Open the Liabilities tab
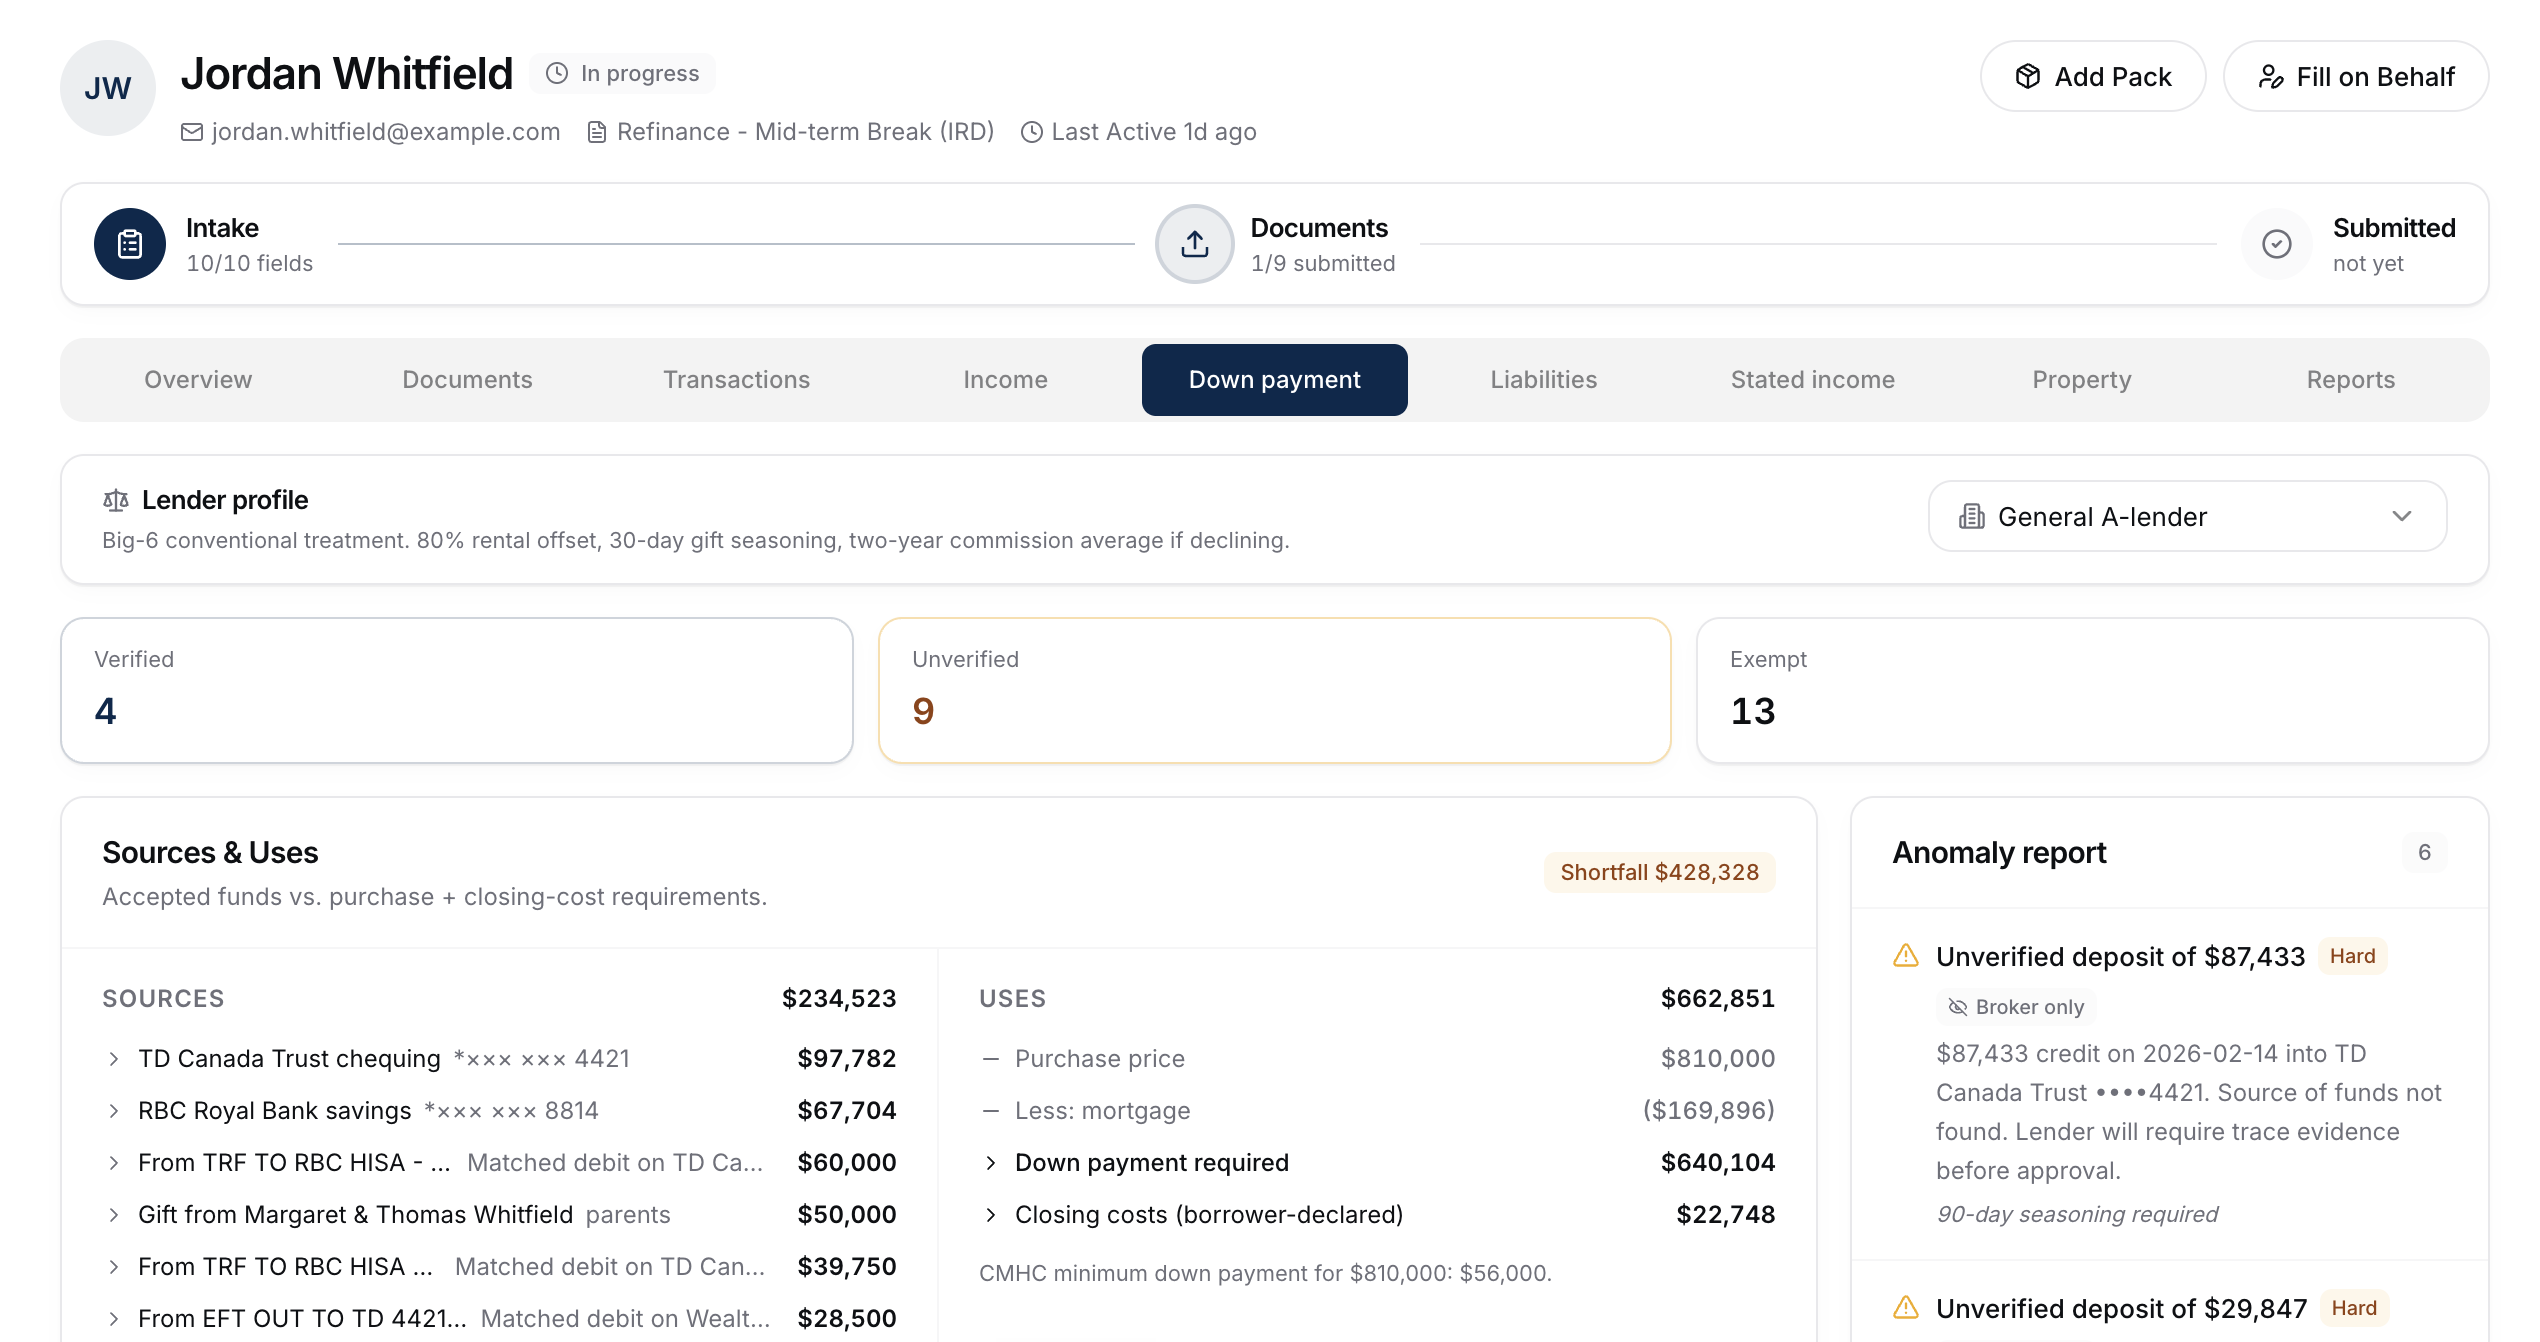This screenshot has width=2540, height=1342. coord(1543,380)
